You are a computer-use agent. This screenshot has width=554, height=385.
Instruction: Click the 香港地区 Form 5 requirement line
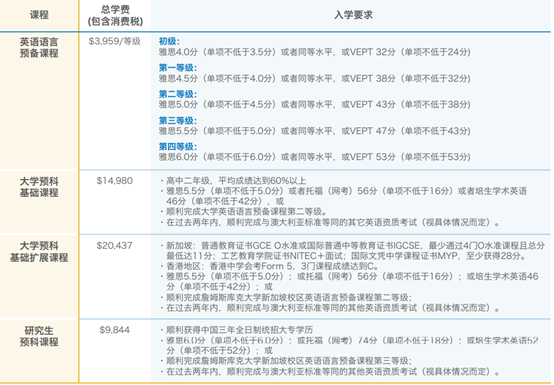[270, 266]
